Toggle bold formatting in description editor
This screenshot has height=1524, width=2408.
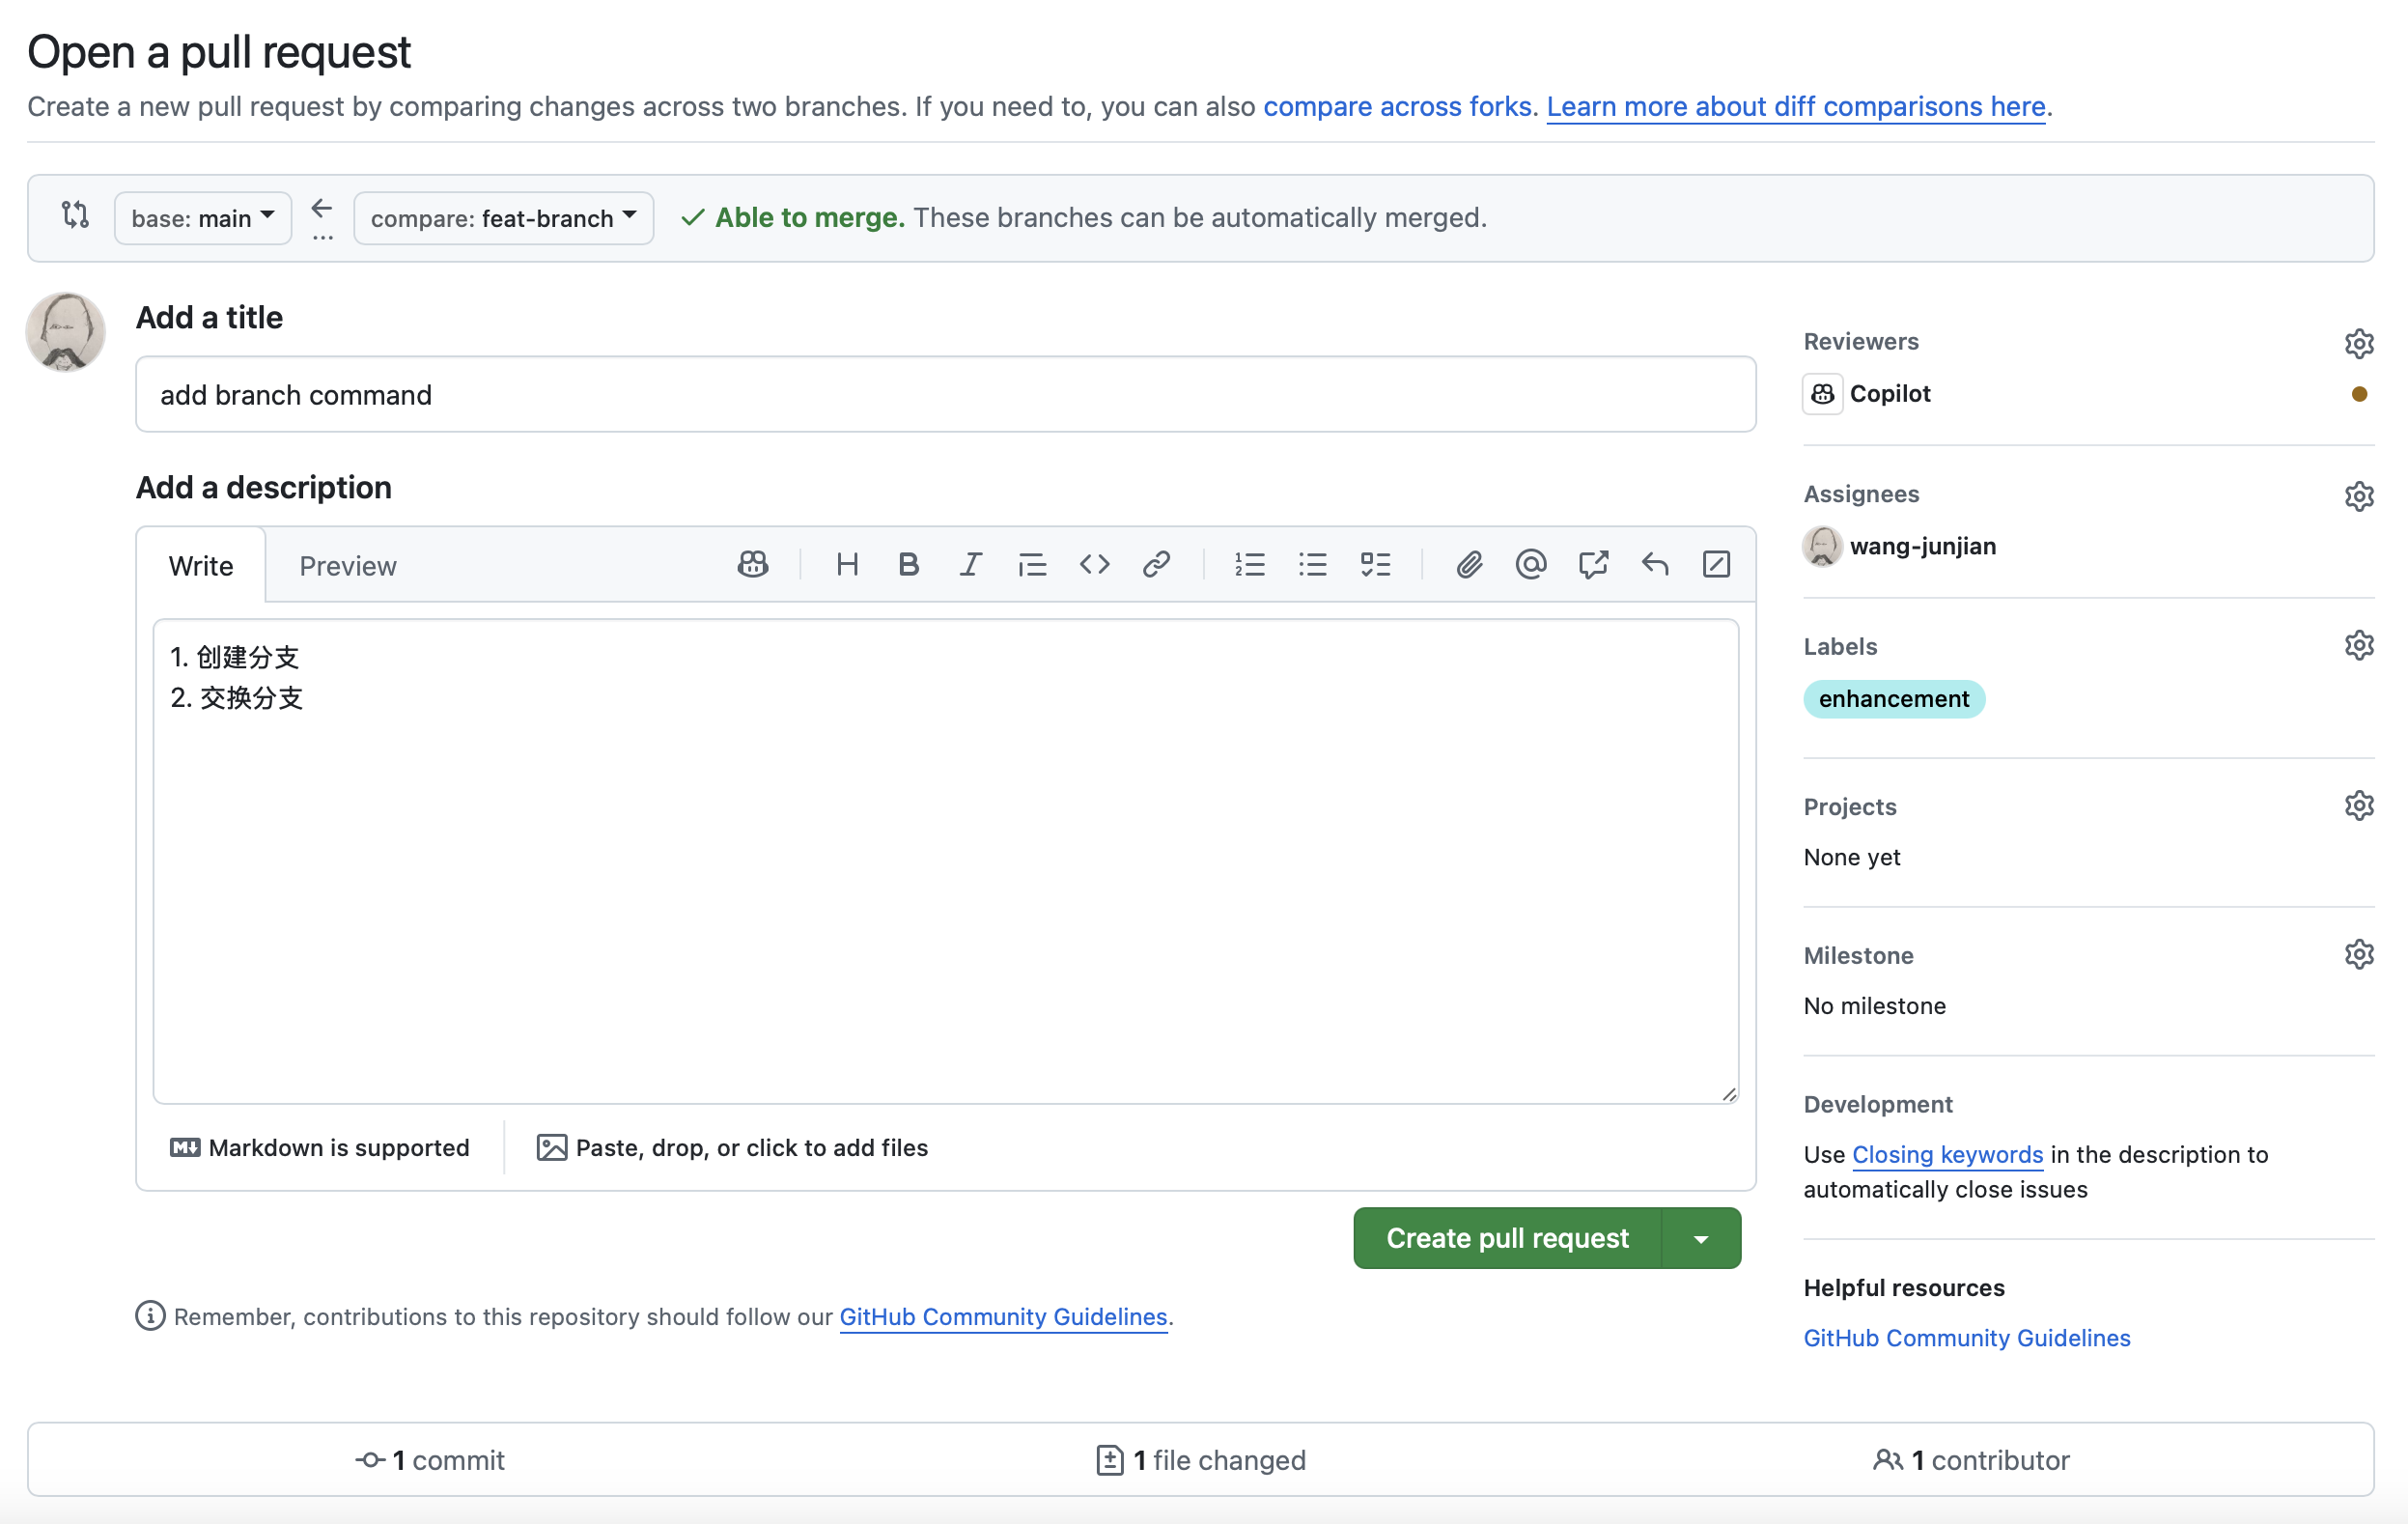pyautogui.click(x=908, y=565)
